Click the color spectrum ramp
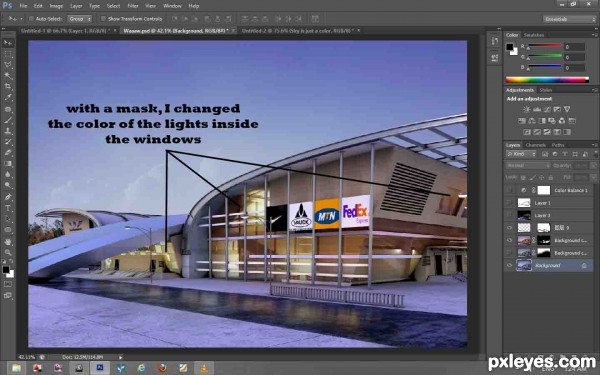 point(547,80)
